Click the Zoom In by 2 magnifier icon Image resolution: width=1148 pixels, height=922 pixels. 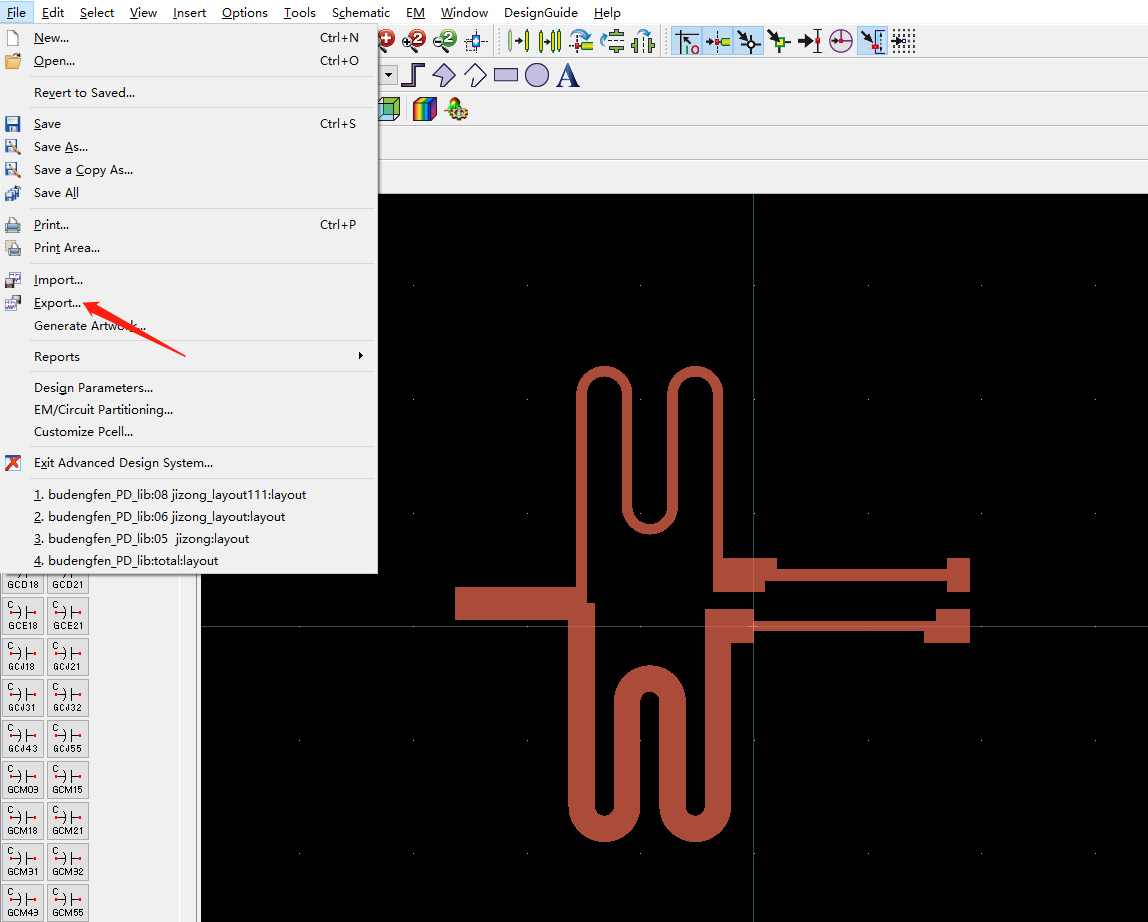pos(414,41)
